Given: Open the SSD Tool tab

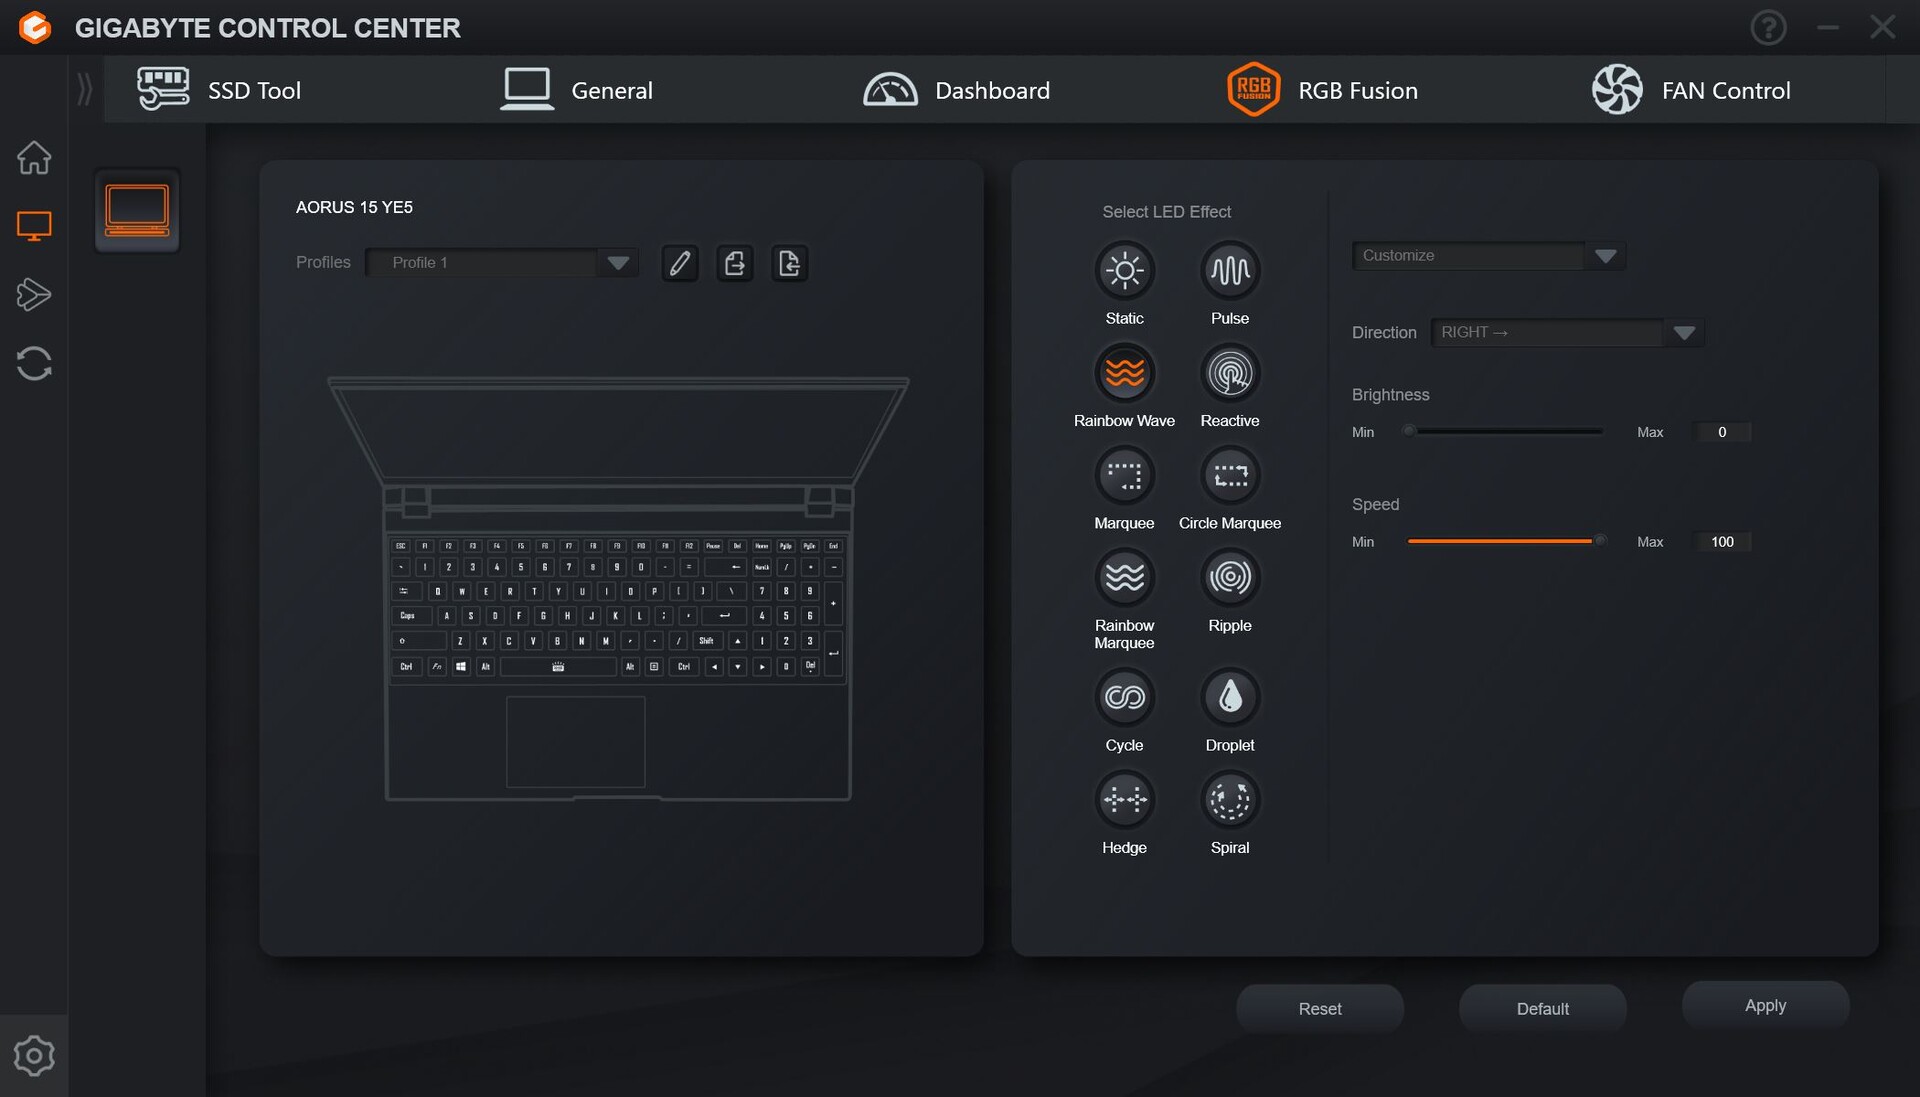Looking at the screenshot, I should click(219, 90).
